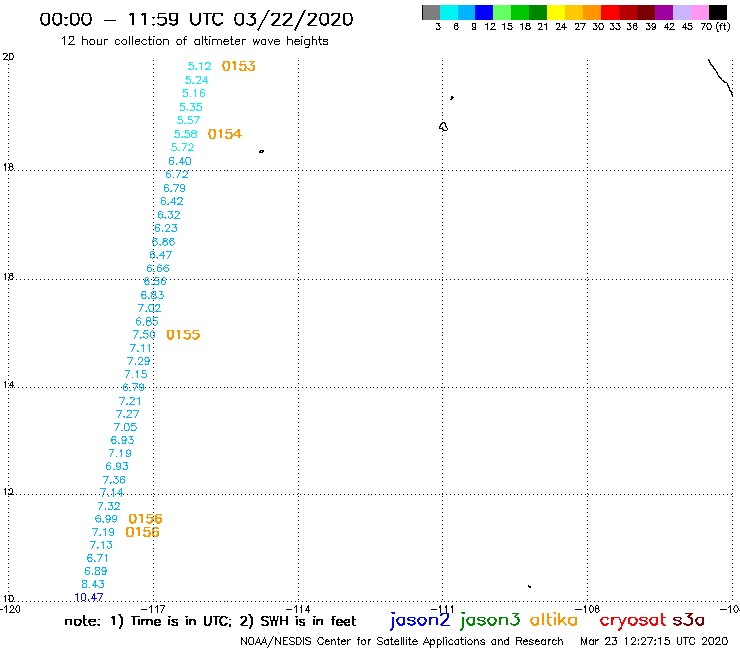The height and width of the screenshot is (650, 740).
Task: Click the dark blue 12 ft legend swatch
Action: [484, 12]
